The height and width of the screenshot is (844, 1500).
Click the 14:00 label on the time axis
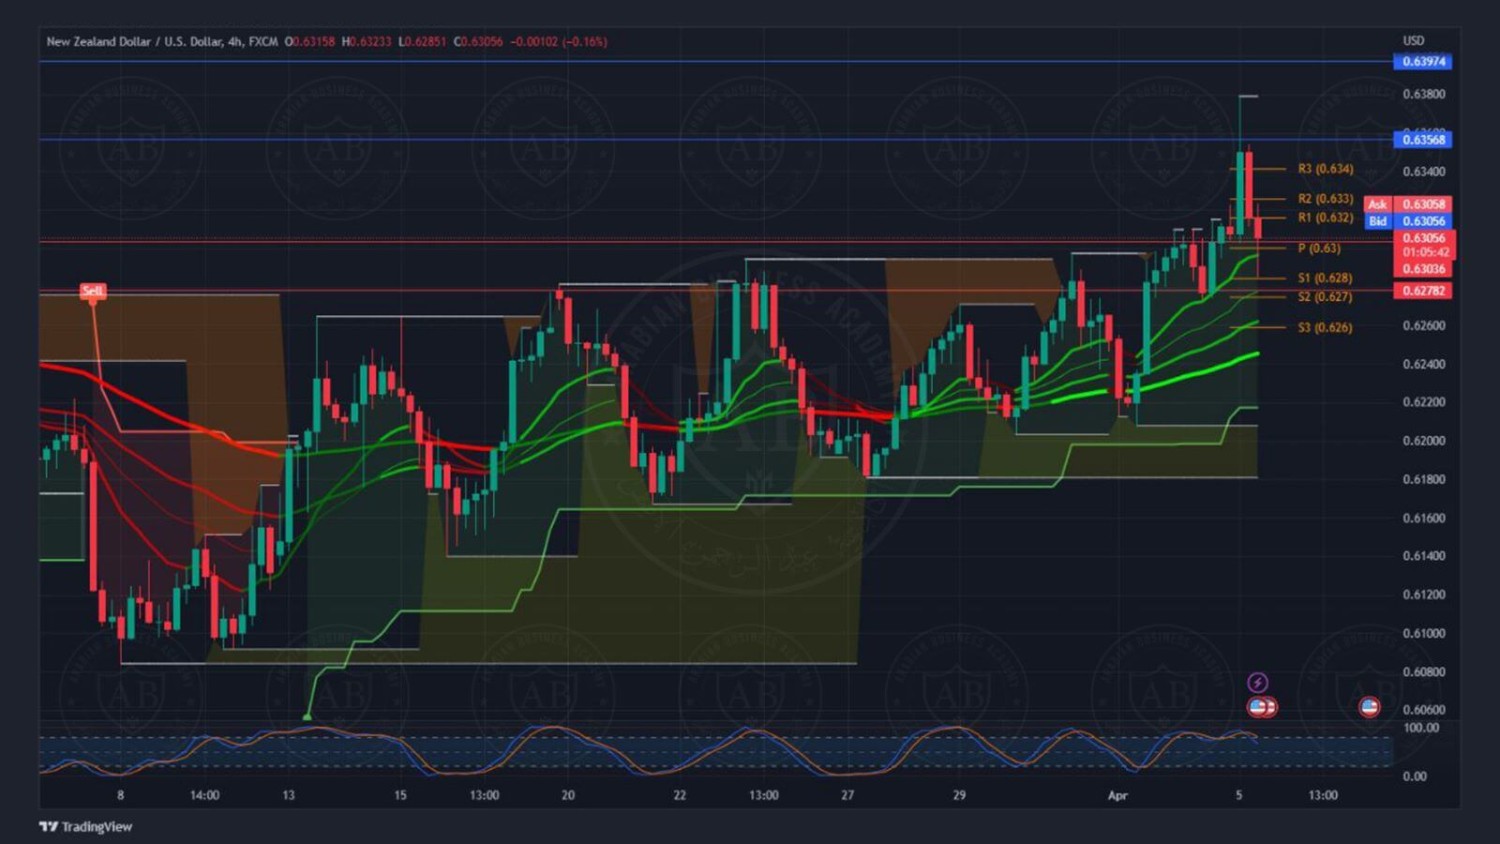click(x=205, y=796)
